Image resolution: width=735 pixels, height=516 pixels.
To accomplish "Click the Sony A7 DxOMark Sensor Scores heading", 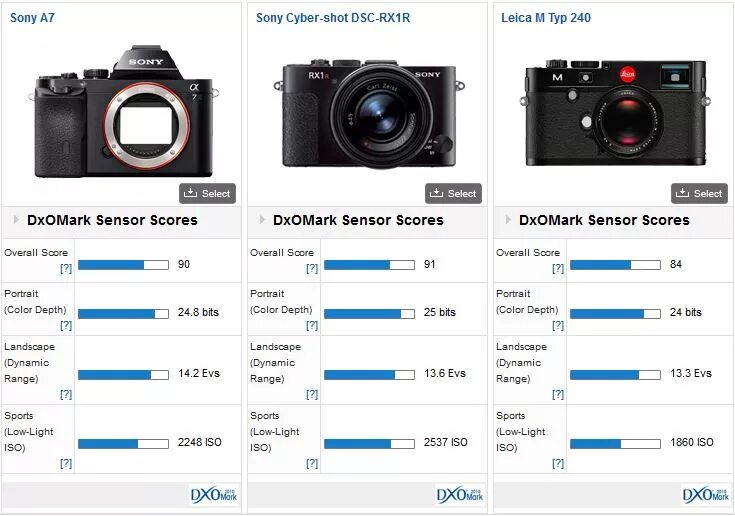I will tap(112, 220).
